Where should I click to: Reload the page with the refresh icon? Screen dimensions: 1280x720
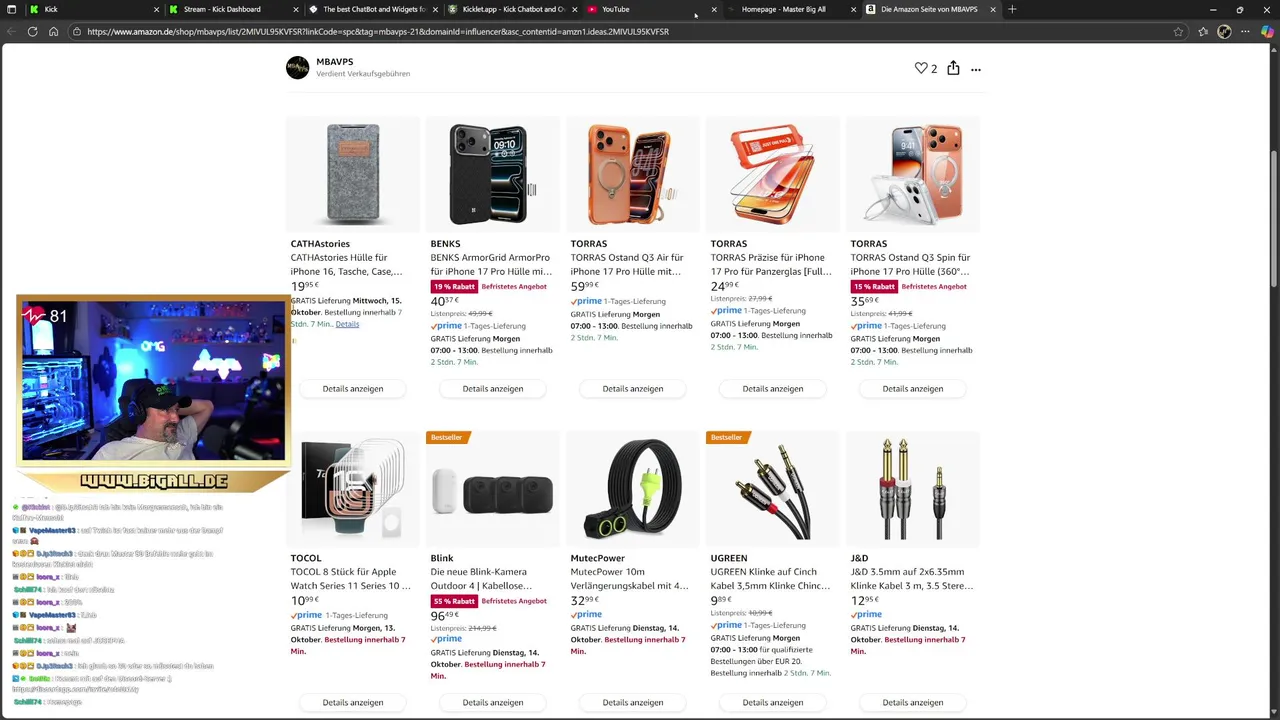(32, 32)
